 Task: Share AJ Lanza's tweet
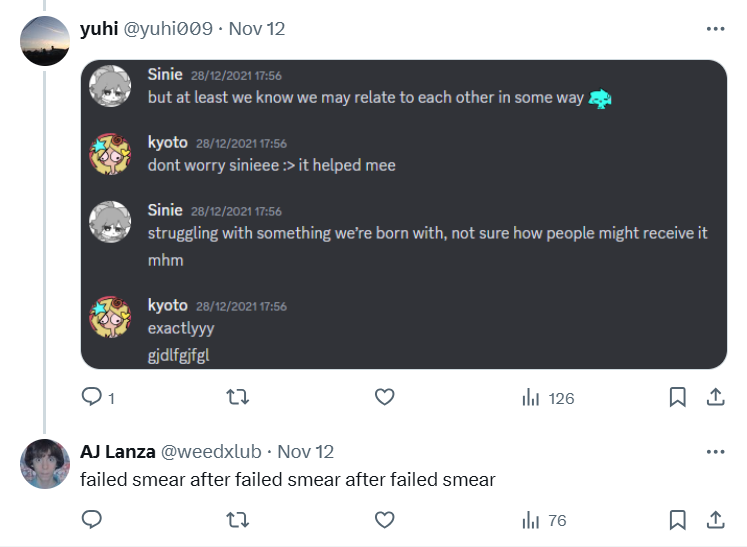716,519
